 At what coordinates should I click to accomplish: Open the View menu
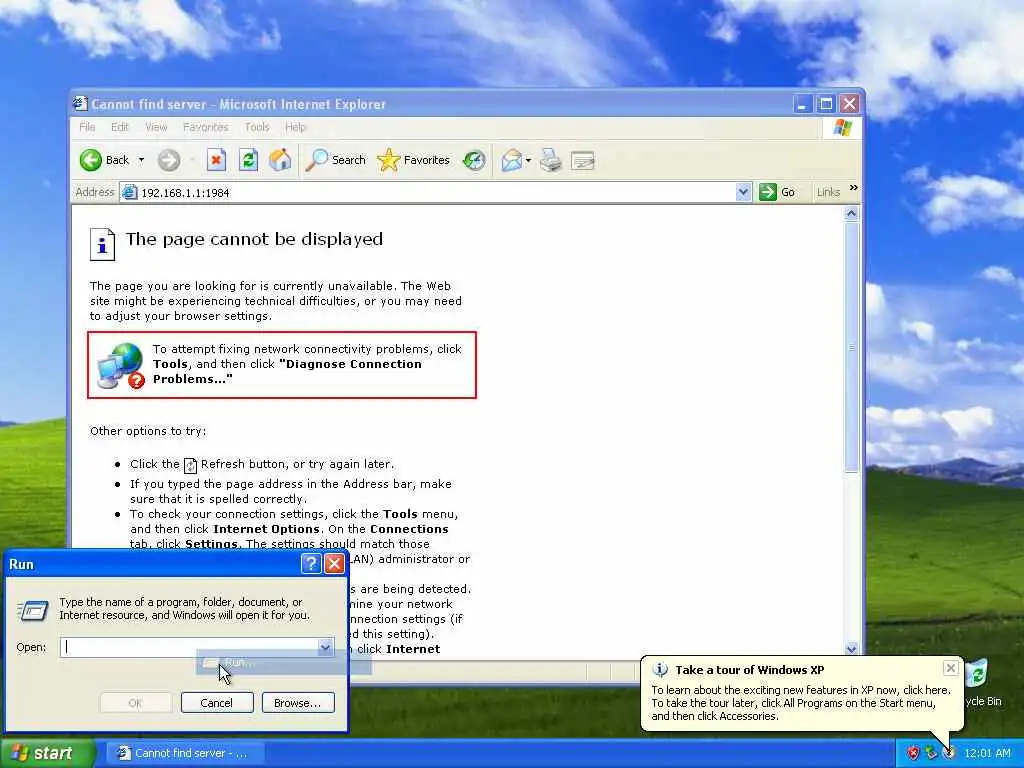pos(156,127)
